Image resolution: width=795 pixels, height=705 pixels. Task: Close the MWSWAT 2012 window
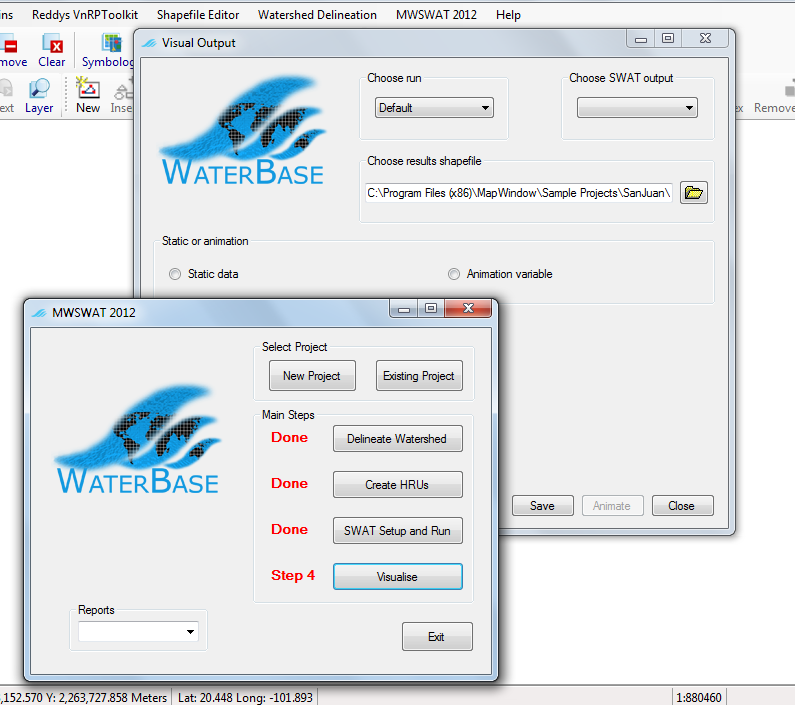(468, 308)
